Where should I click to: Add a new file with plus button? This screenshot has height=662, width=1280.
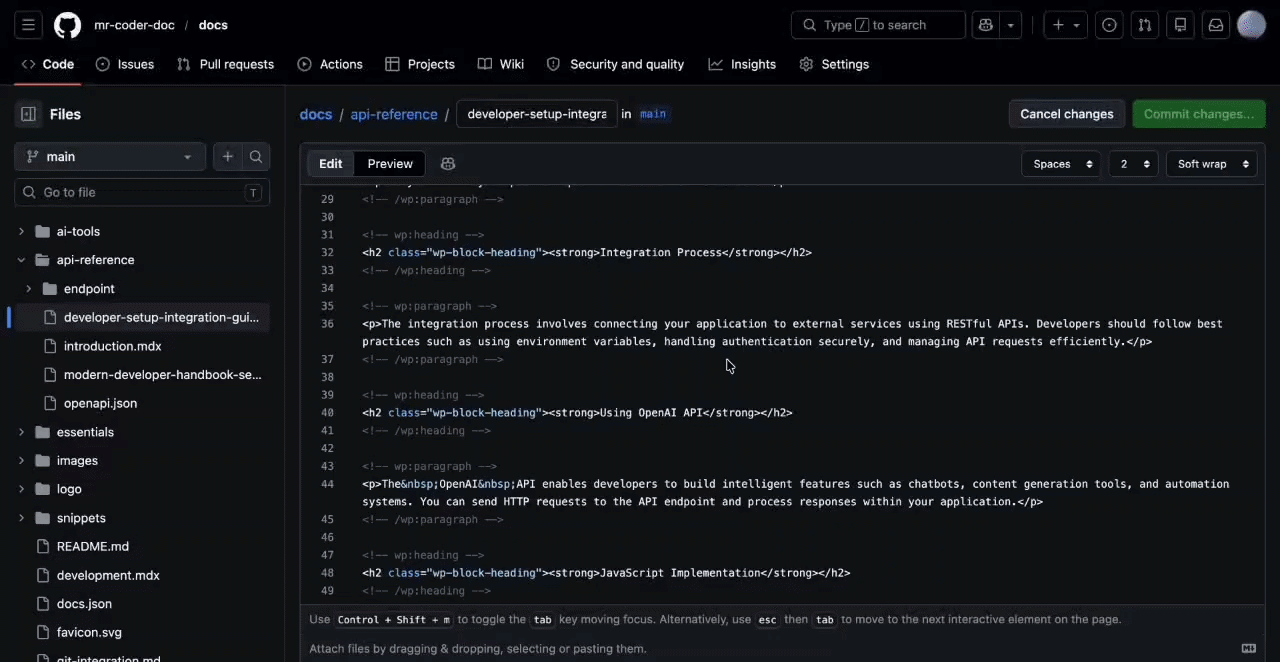point(228,157)
